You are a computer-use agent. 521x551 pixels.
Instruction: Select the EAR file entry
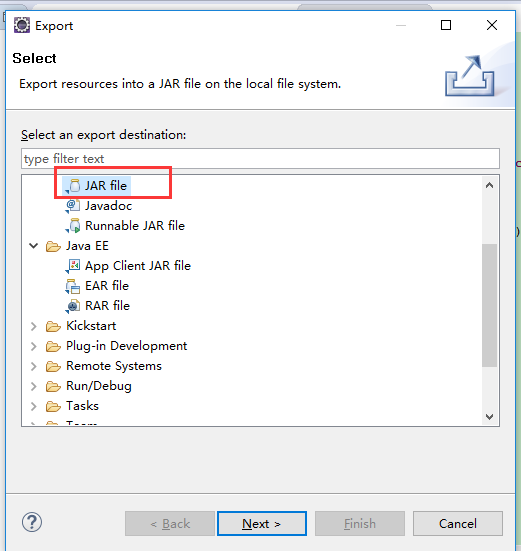97,286
